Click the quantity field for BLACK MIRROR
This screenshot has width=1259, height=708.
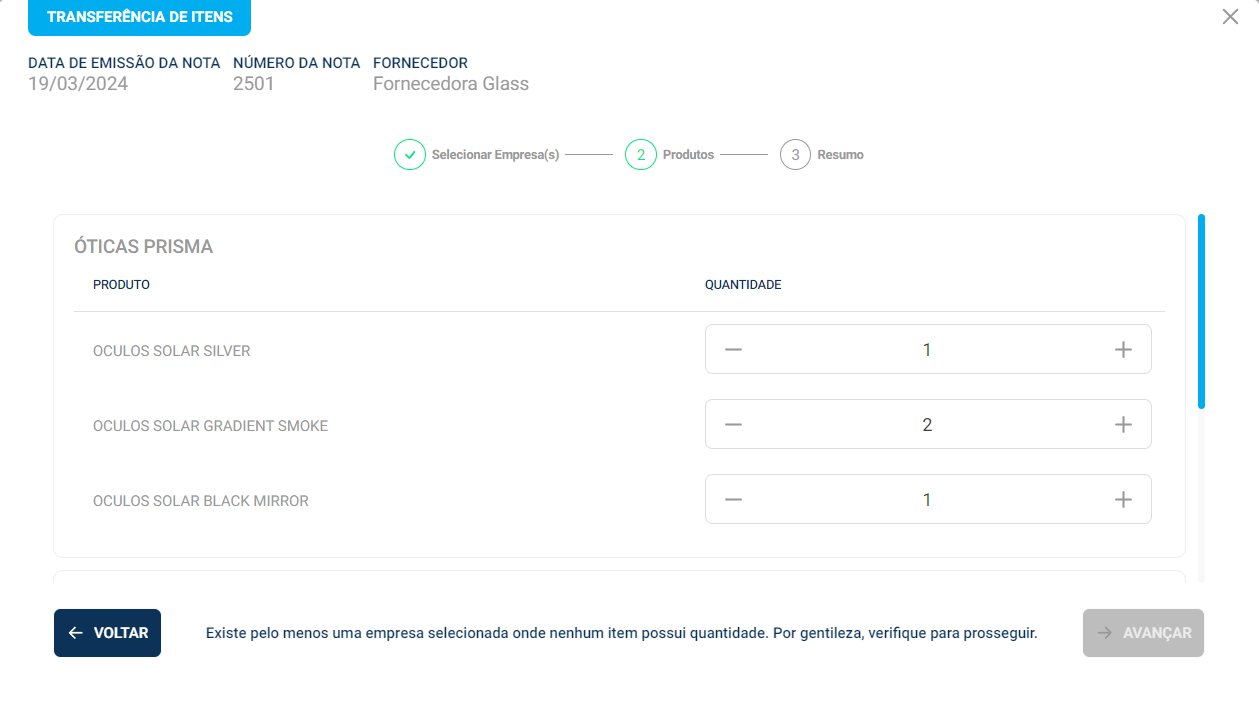927,500
